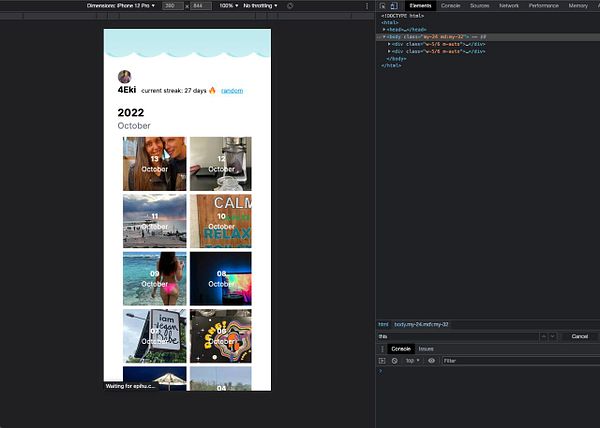The height and width of the screenshot is (428, 600).
Task: Expand the head element node
Action: pos(384,29)
